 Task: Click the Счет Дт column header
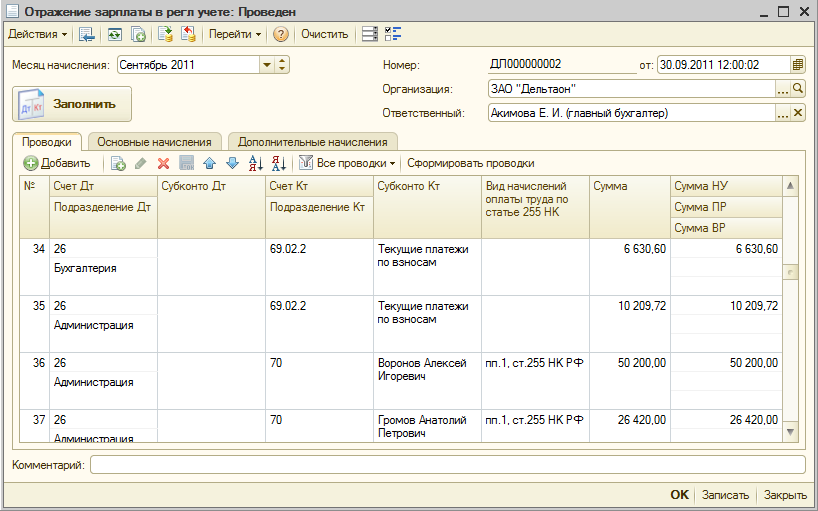103,186
